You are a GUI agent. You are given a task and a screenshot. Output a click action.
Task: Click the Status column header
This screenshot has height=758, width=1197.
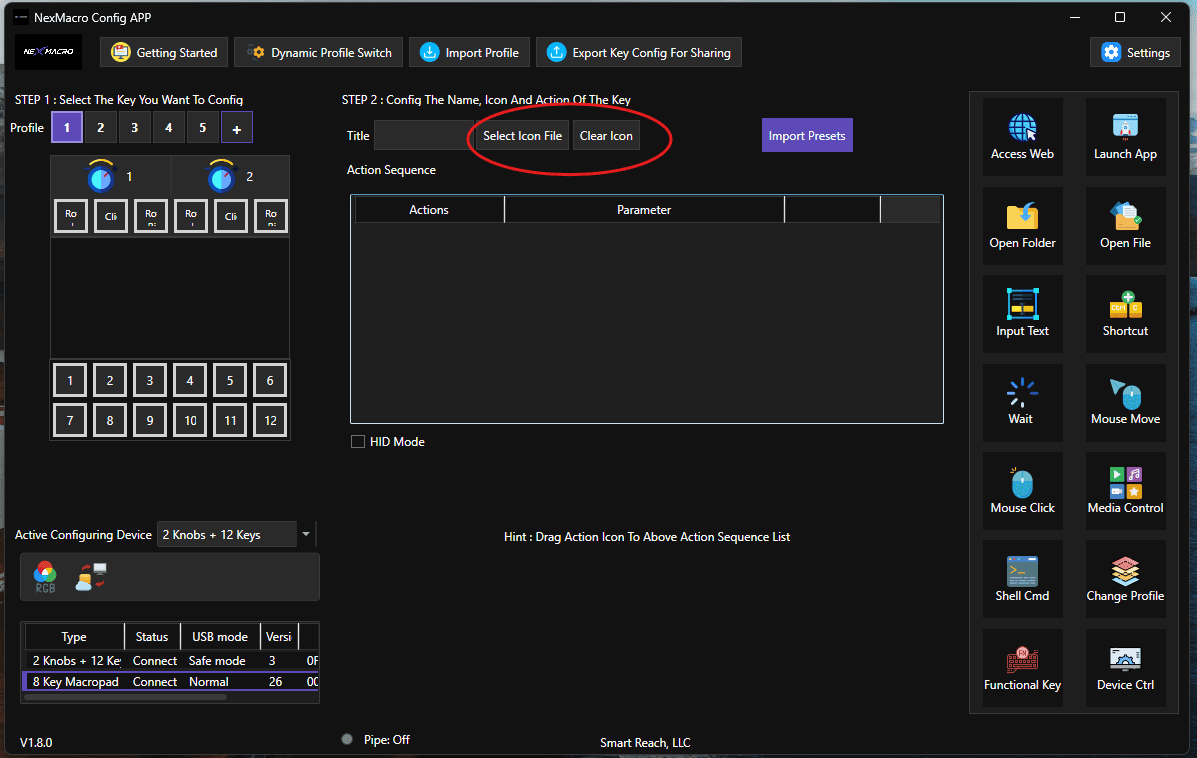pyautogui.click(x=152, y=637)
